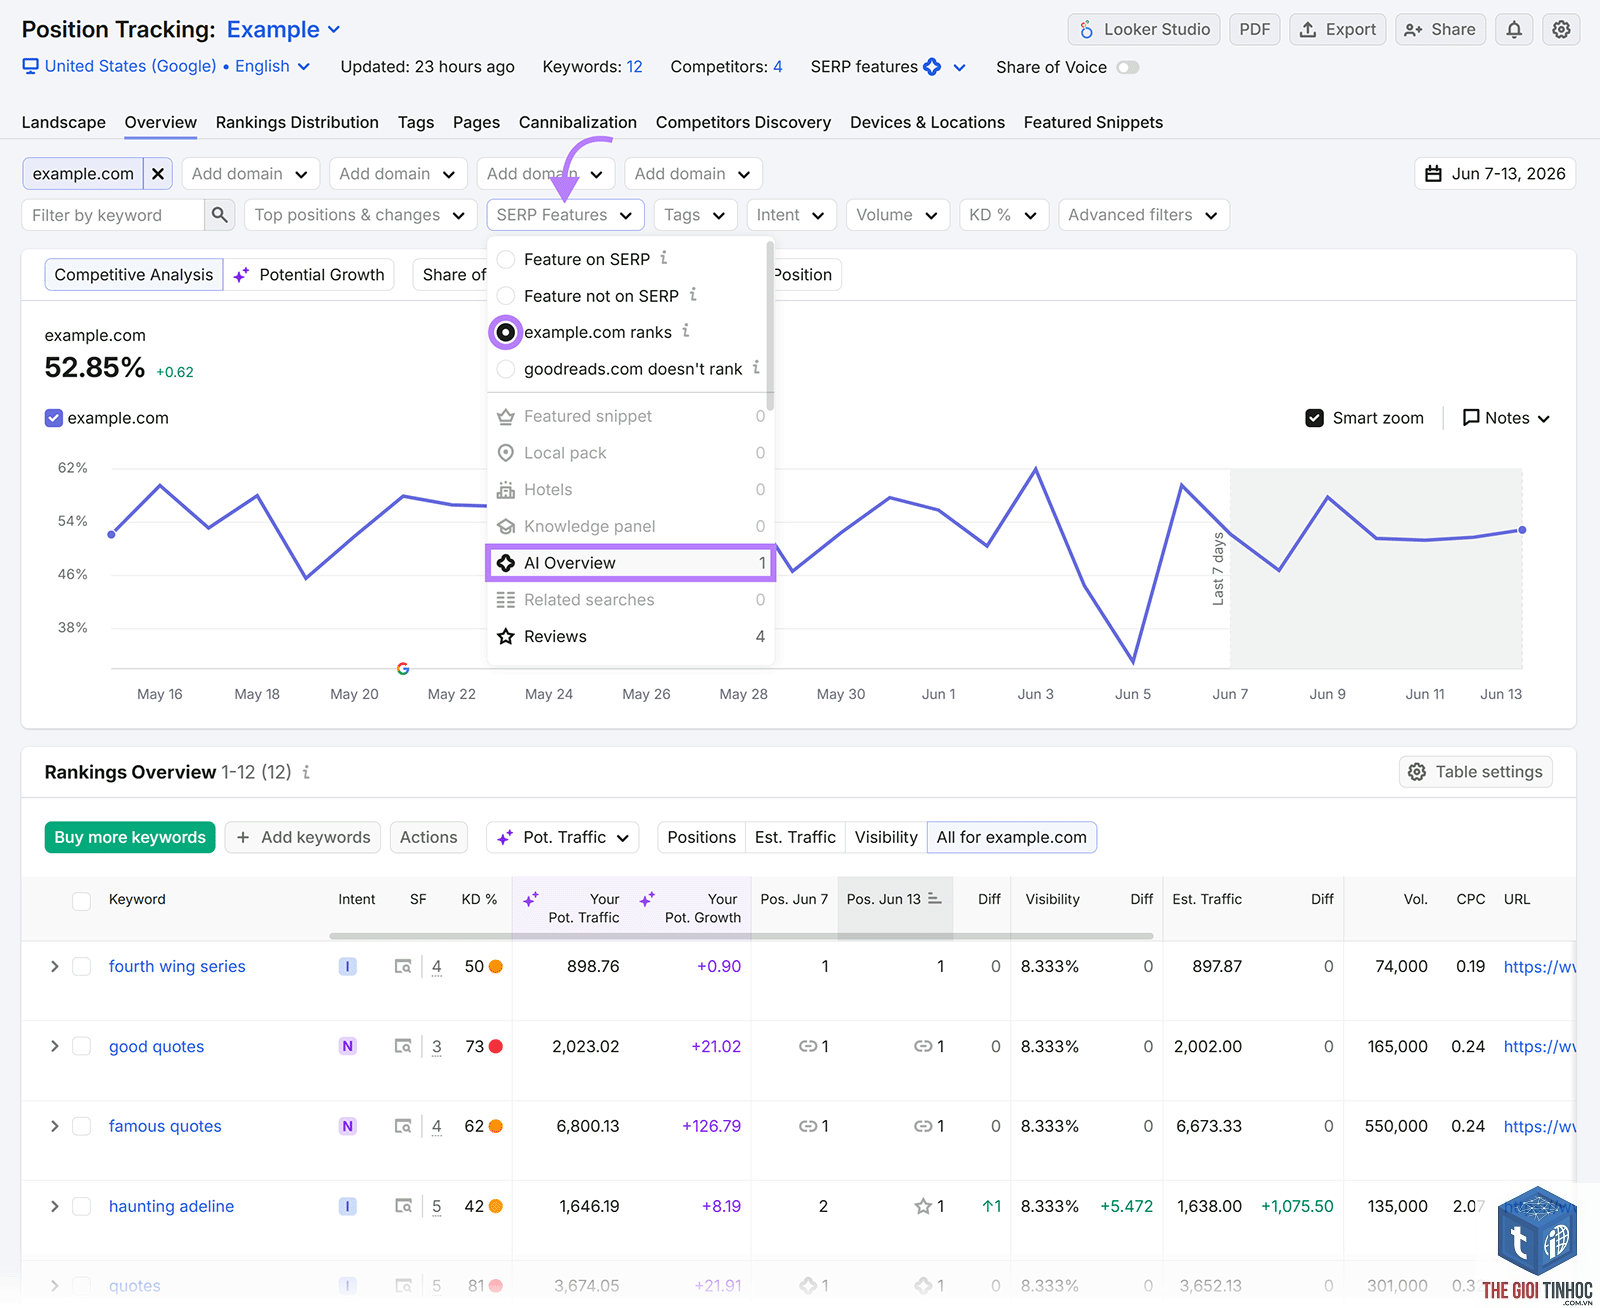Toggle the Smart zoom checkbox
Image resolution: width=1600 pixels, height=1308 pixels.
1315,418
